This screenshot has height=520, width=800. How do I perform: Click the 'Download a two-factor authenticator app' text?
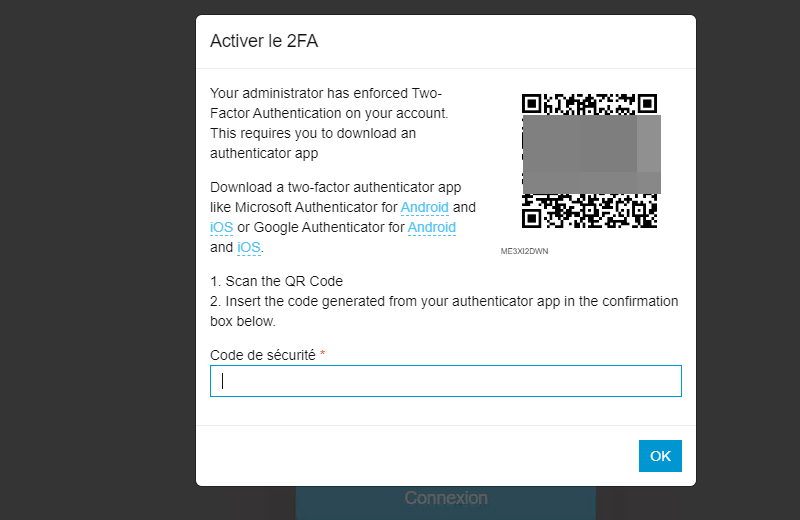pos(335,187)
